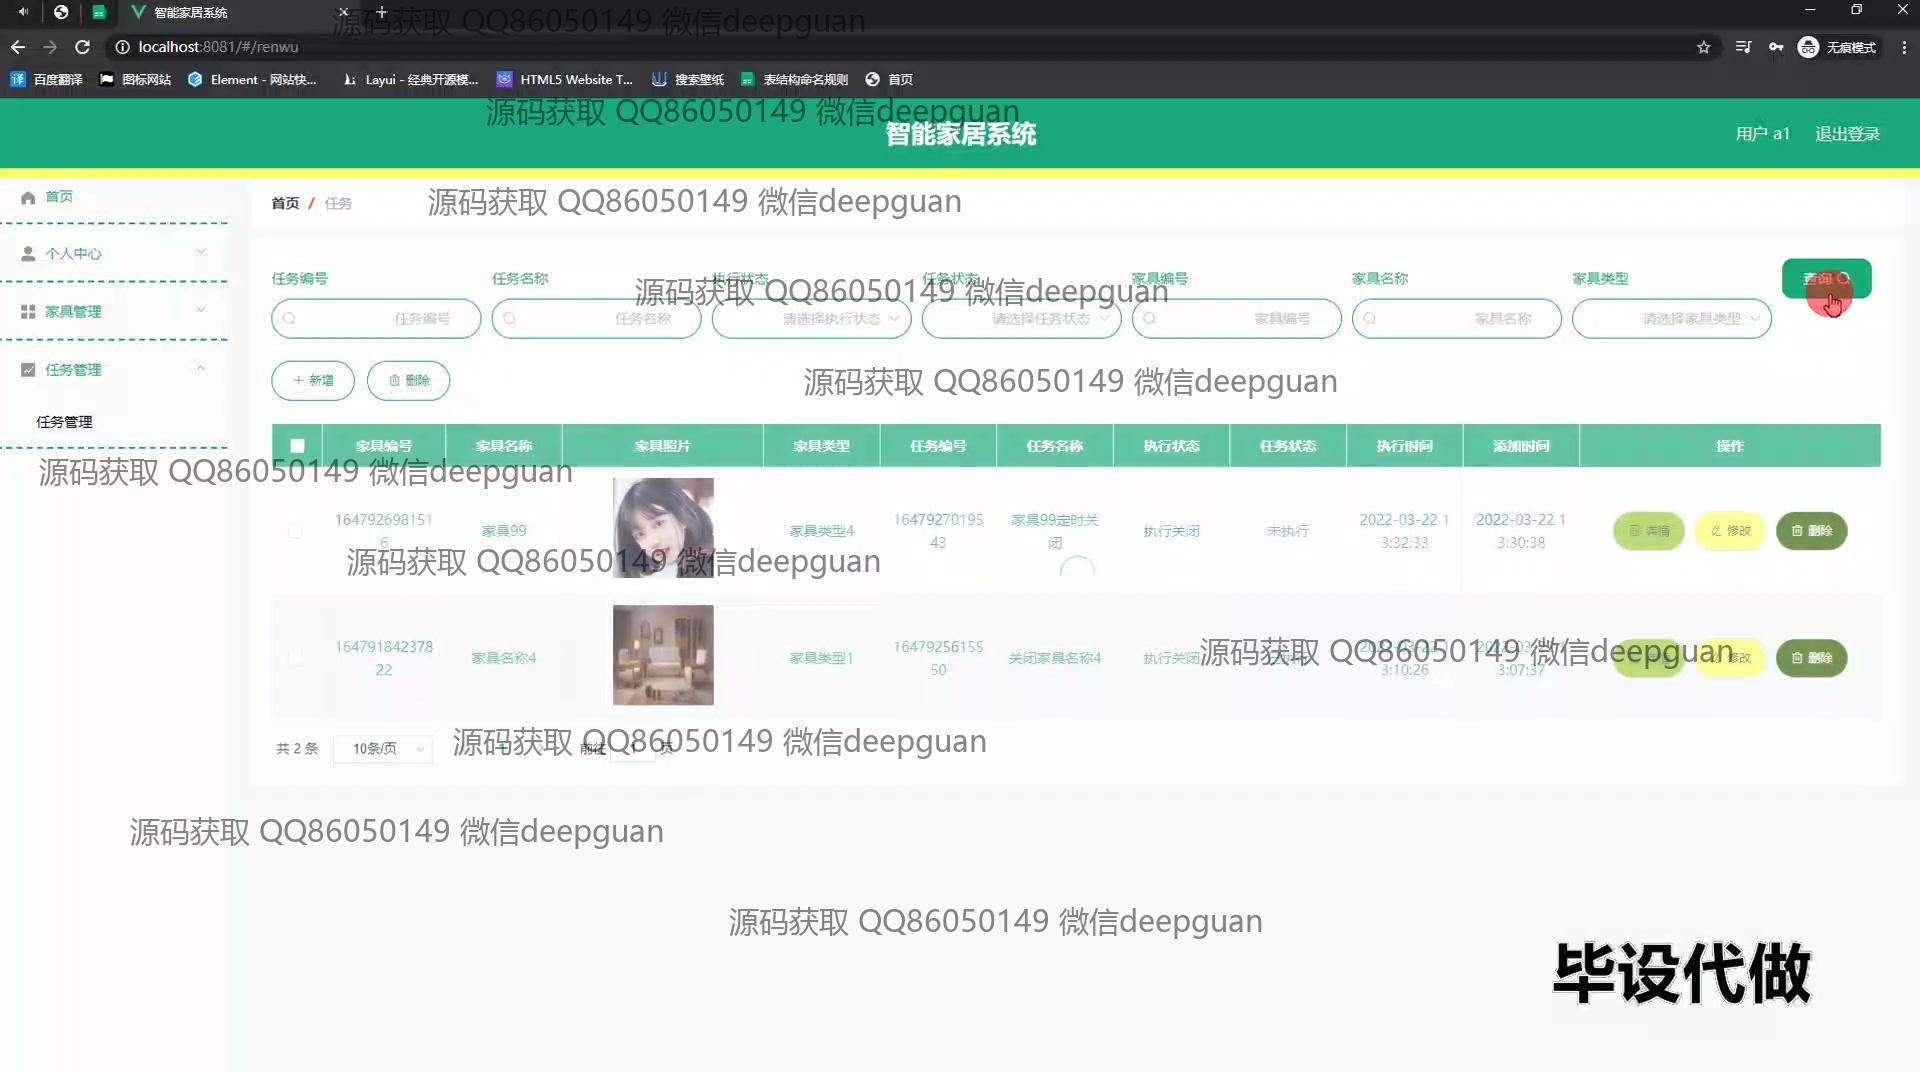1920x1072 pixels.
Task: Bookmark this page with star icon
Action: point(1703,47)
